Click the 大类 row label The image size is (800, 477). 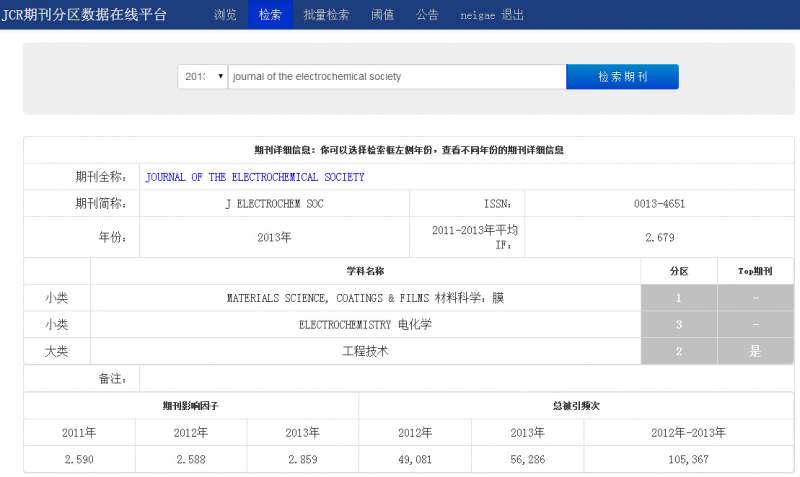tap(57, 351)
